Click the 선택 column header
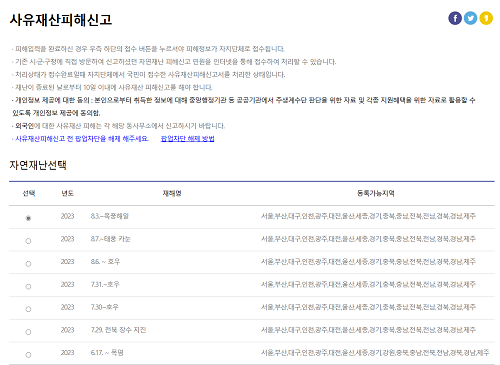500x365 pixels. pyautogui.click(x=29, y=193)
